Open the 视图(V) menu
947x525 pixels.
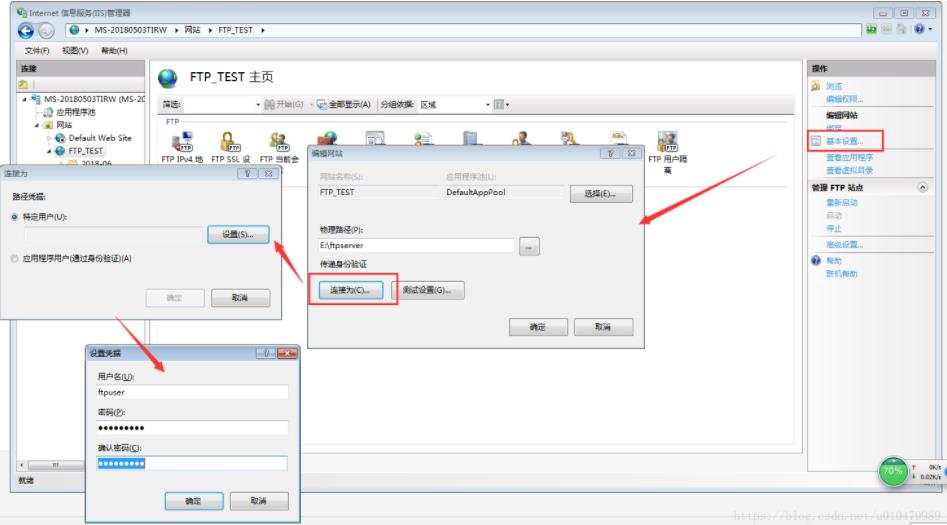point(75,51)
